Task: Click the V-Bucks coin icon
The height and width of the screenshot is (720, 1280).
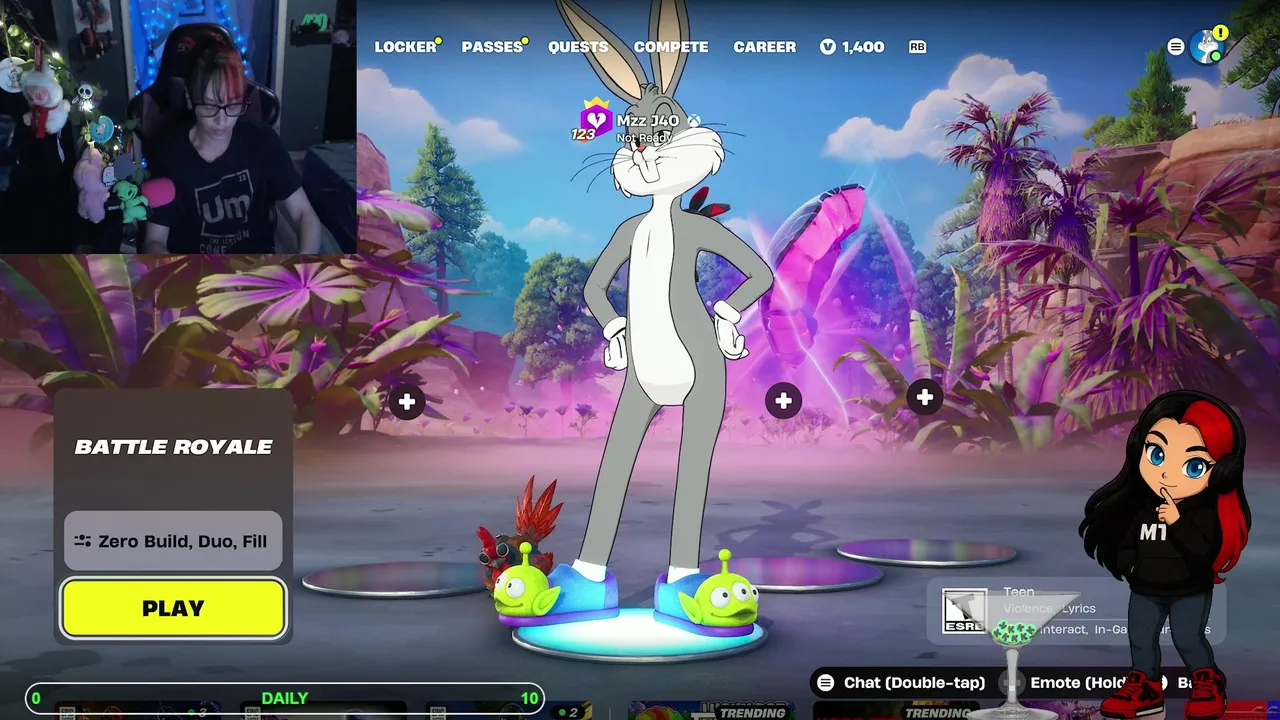Action: coord(827,47)
